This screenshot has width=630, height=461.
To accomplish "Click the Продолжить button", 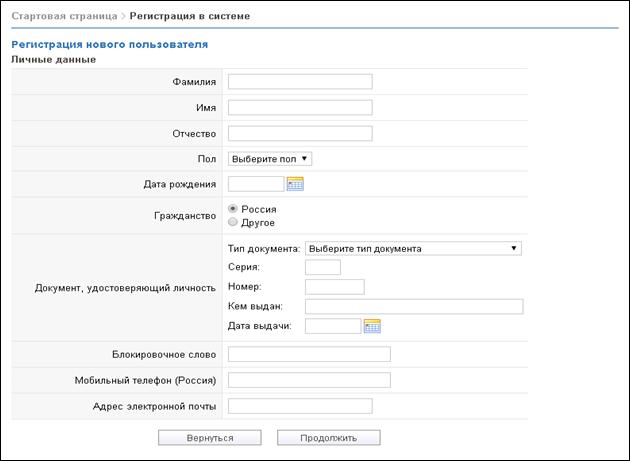I will [329, 438].
